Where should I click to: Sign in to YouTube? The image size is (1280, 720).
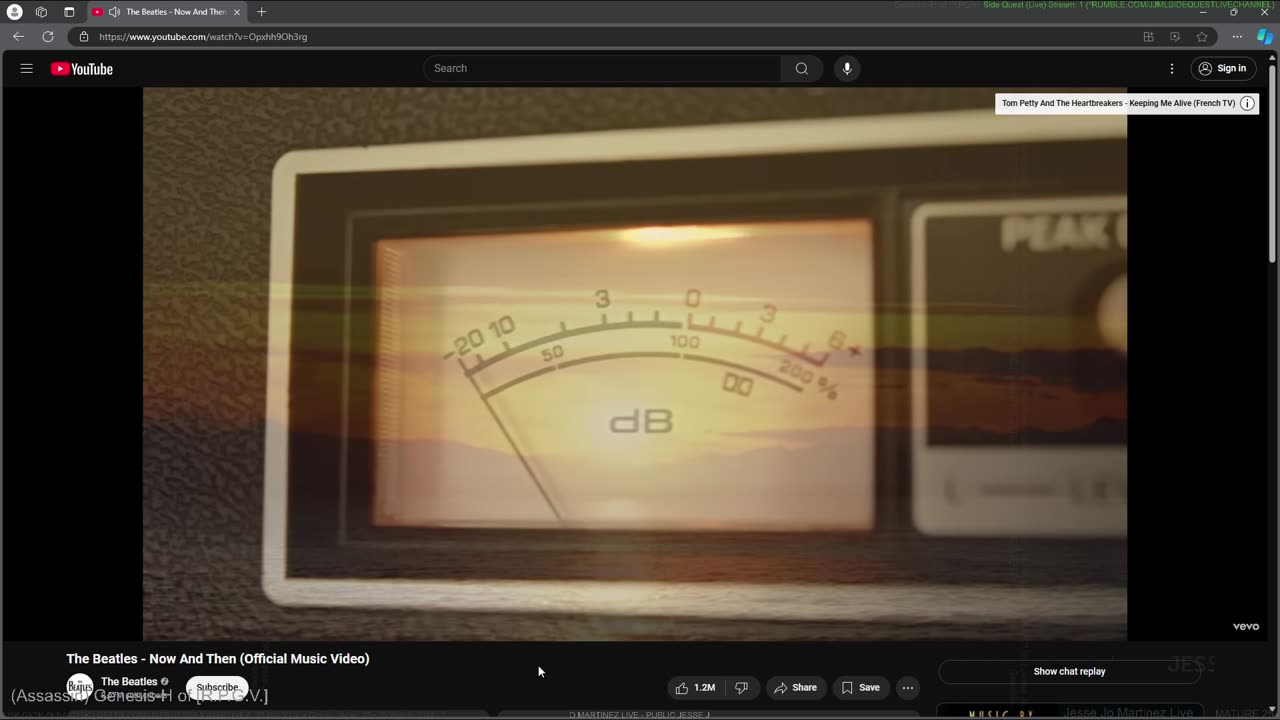(1223, 68)
